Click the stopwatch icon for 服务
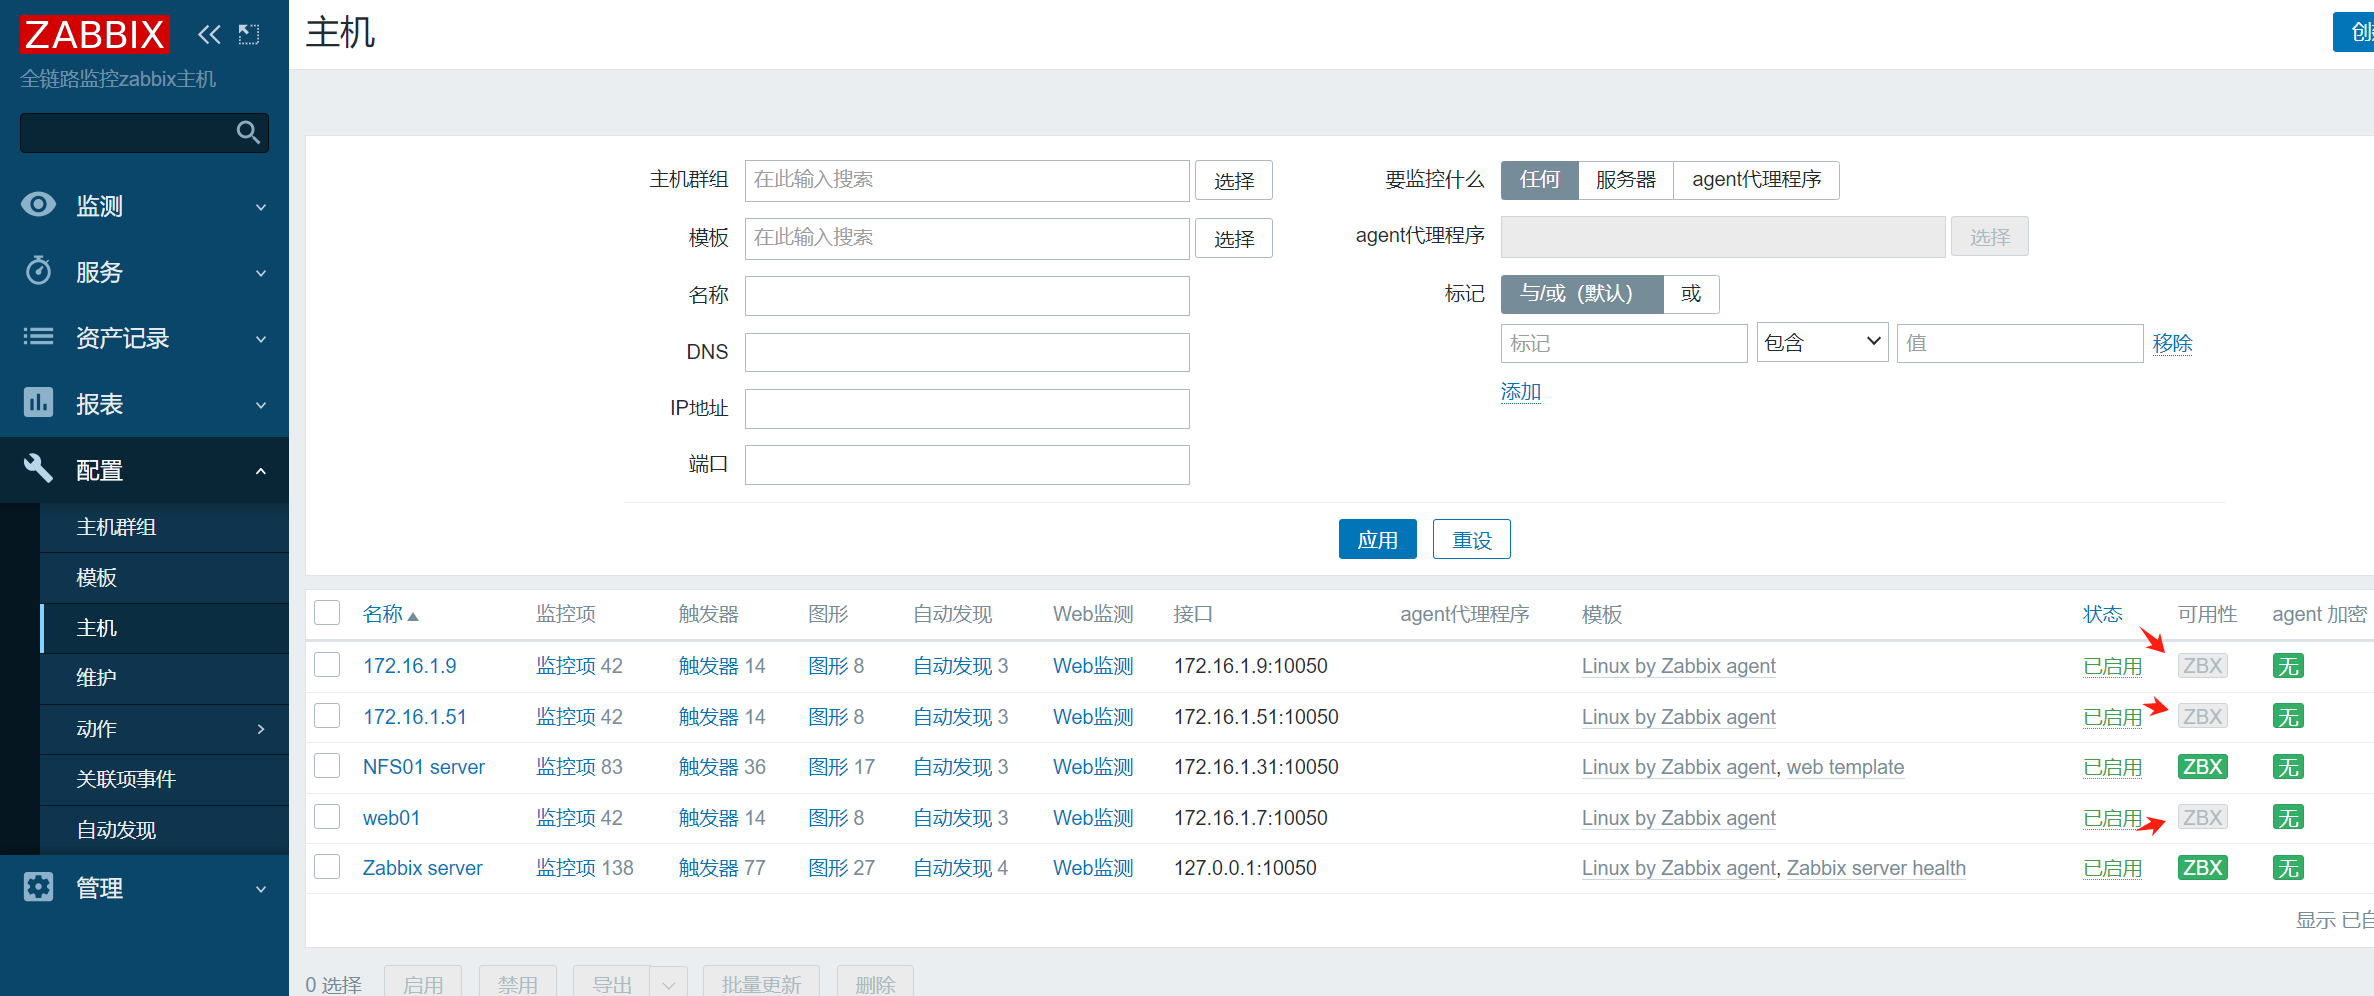Screen dimensions: 2374x996 tap(38, 271)
